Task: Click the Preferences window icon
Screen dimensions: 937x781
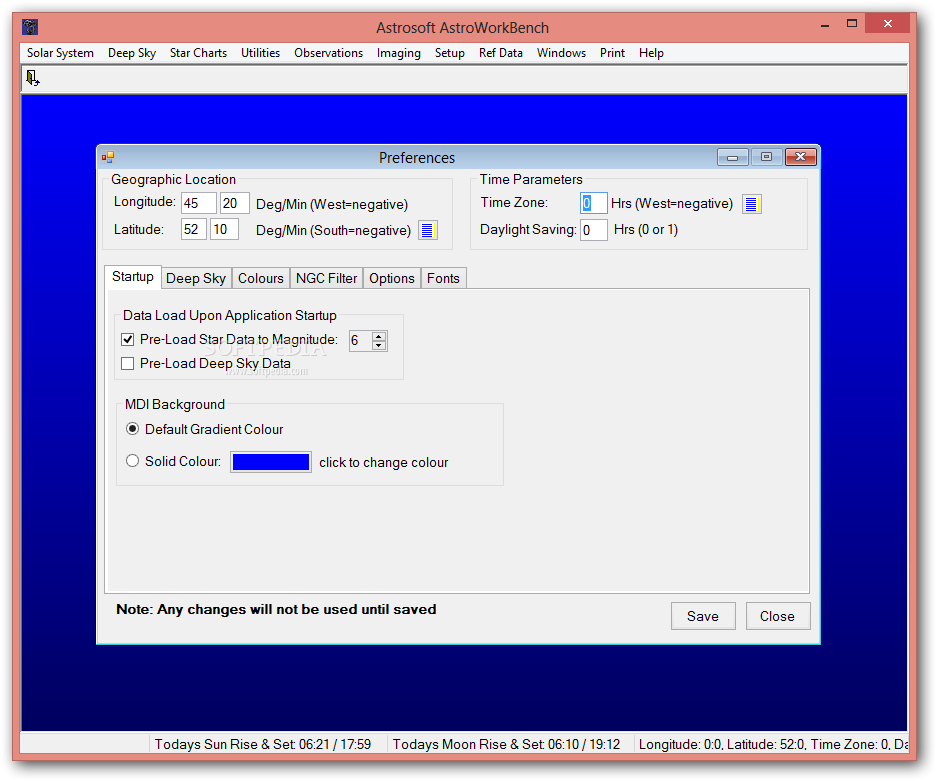Action: pyautogui.click(x=108, y=157)
